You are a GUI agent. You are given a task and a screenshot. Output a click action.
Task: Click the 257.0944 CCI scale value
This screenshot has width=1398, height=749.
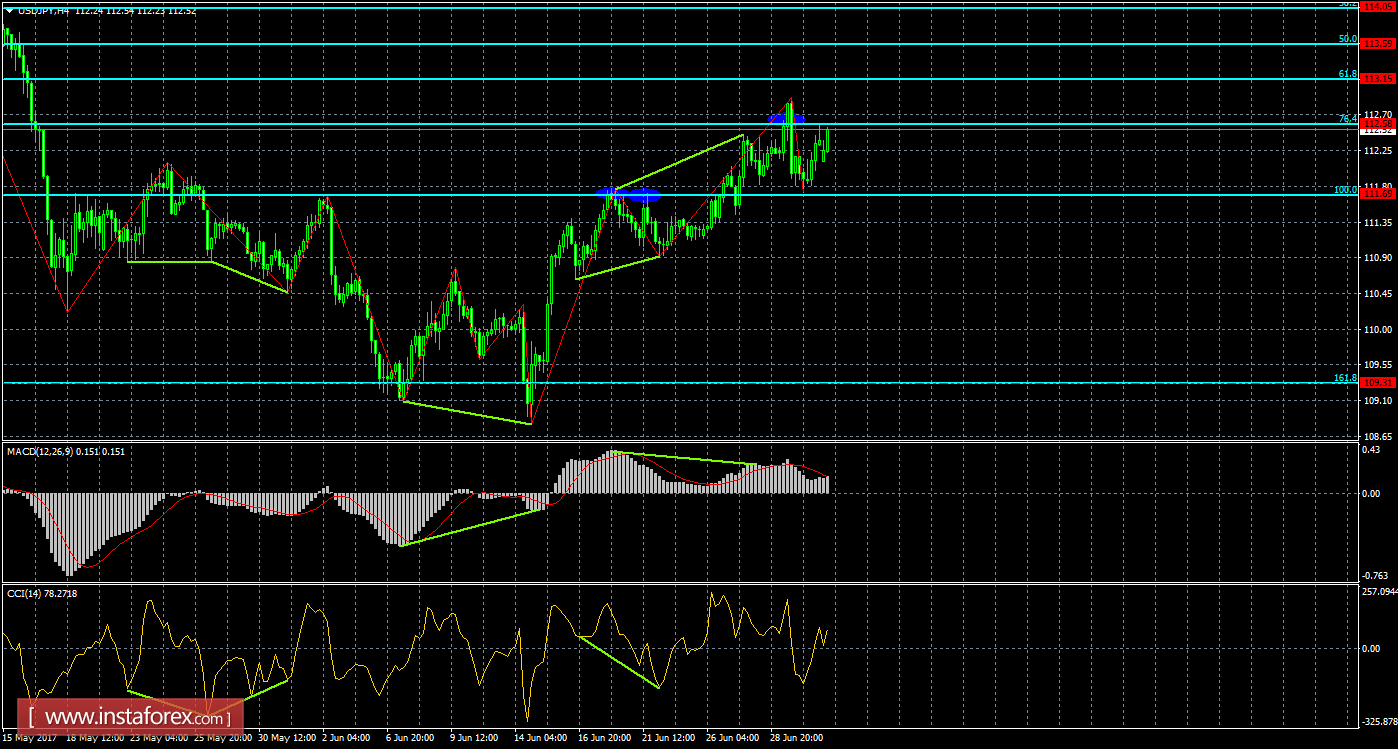click(1379, 593)
